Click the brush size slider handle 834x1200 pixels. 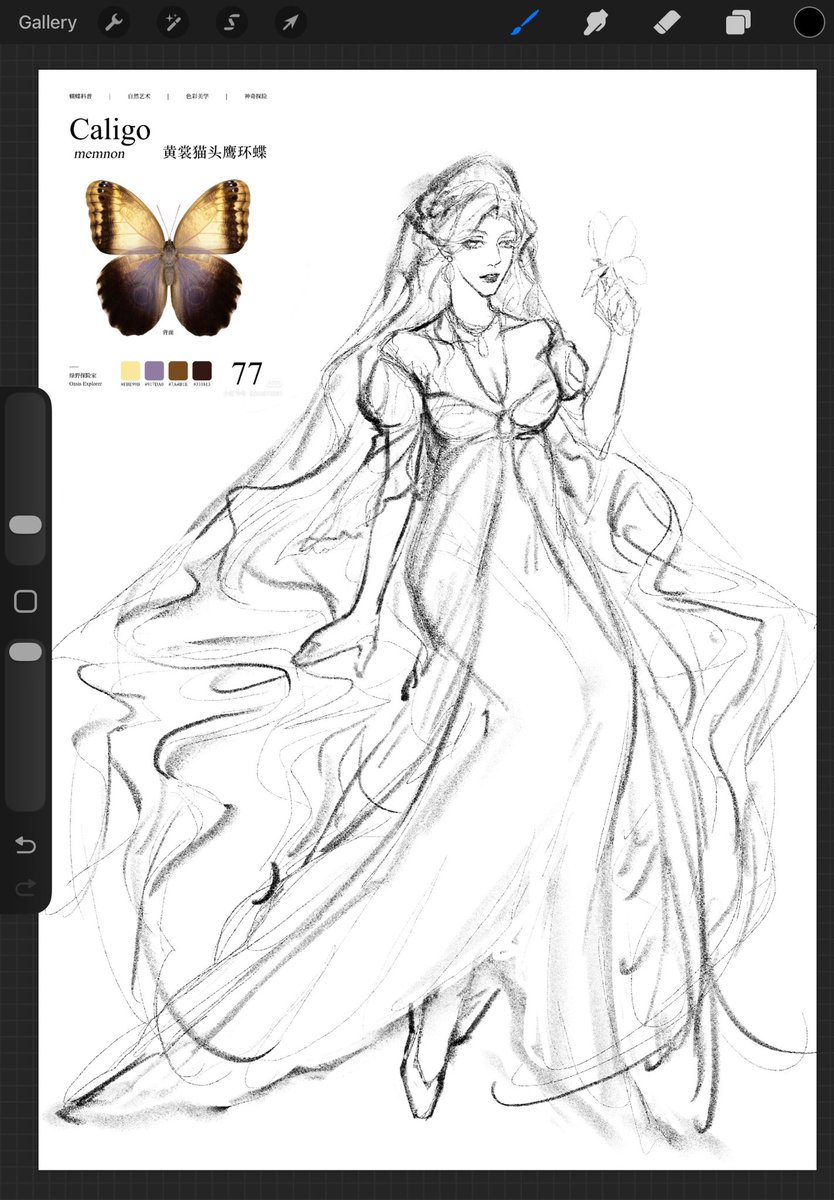(x=25, y=525)
